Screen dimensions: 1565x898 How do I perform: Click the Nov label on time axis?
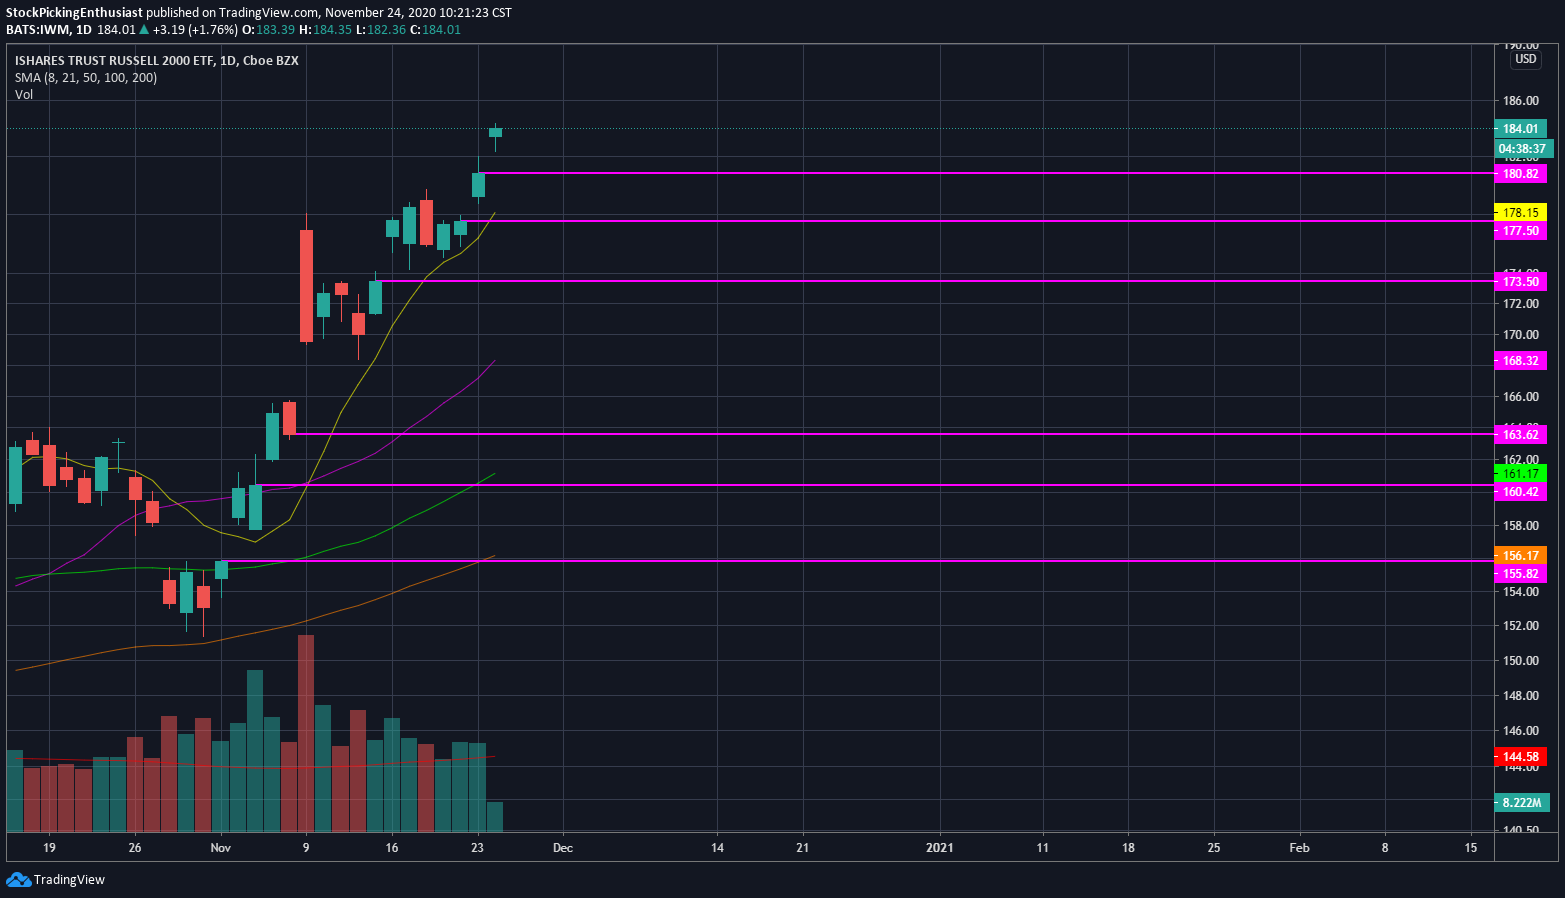coord(221,848)
